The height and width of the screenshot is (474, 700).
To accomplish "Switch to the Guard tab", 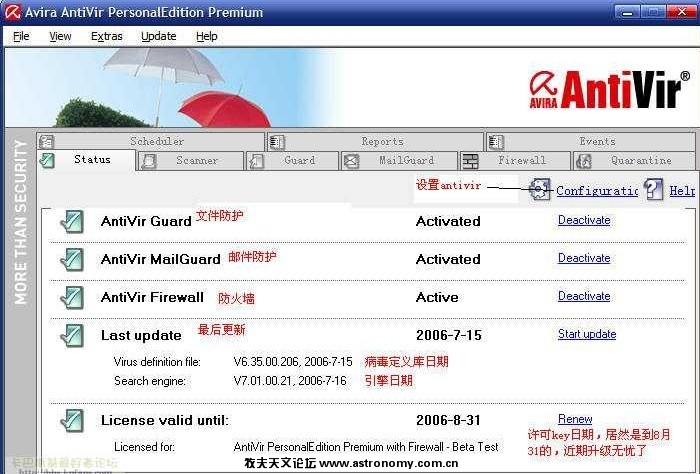I will coord(292,161).
